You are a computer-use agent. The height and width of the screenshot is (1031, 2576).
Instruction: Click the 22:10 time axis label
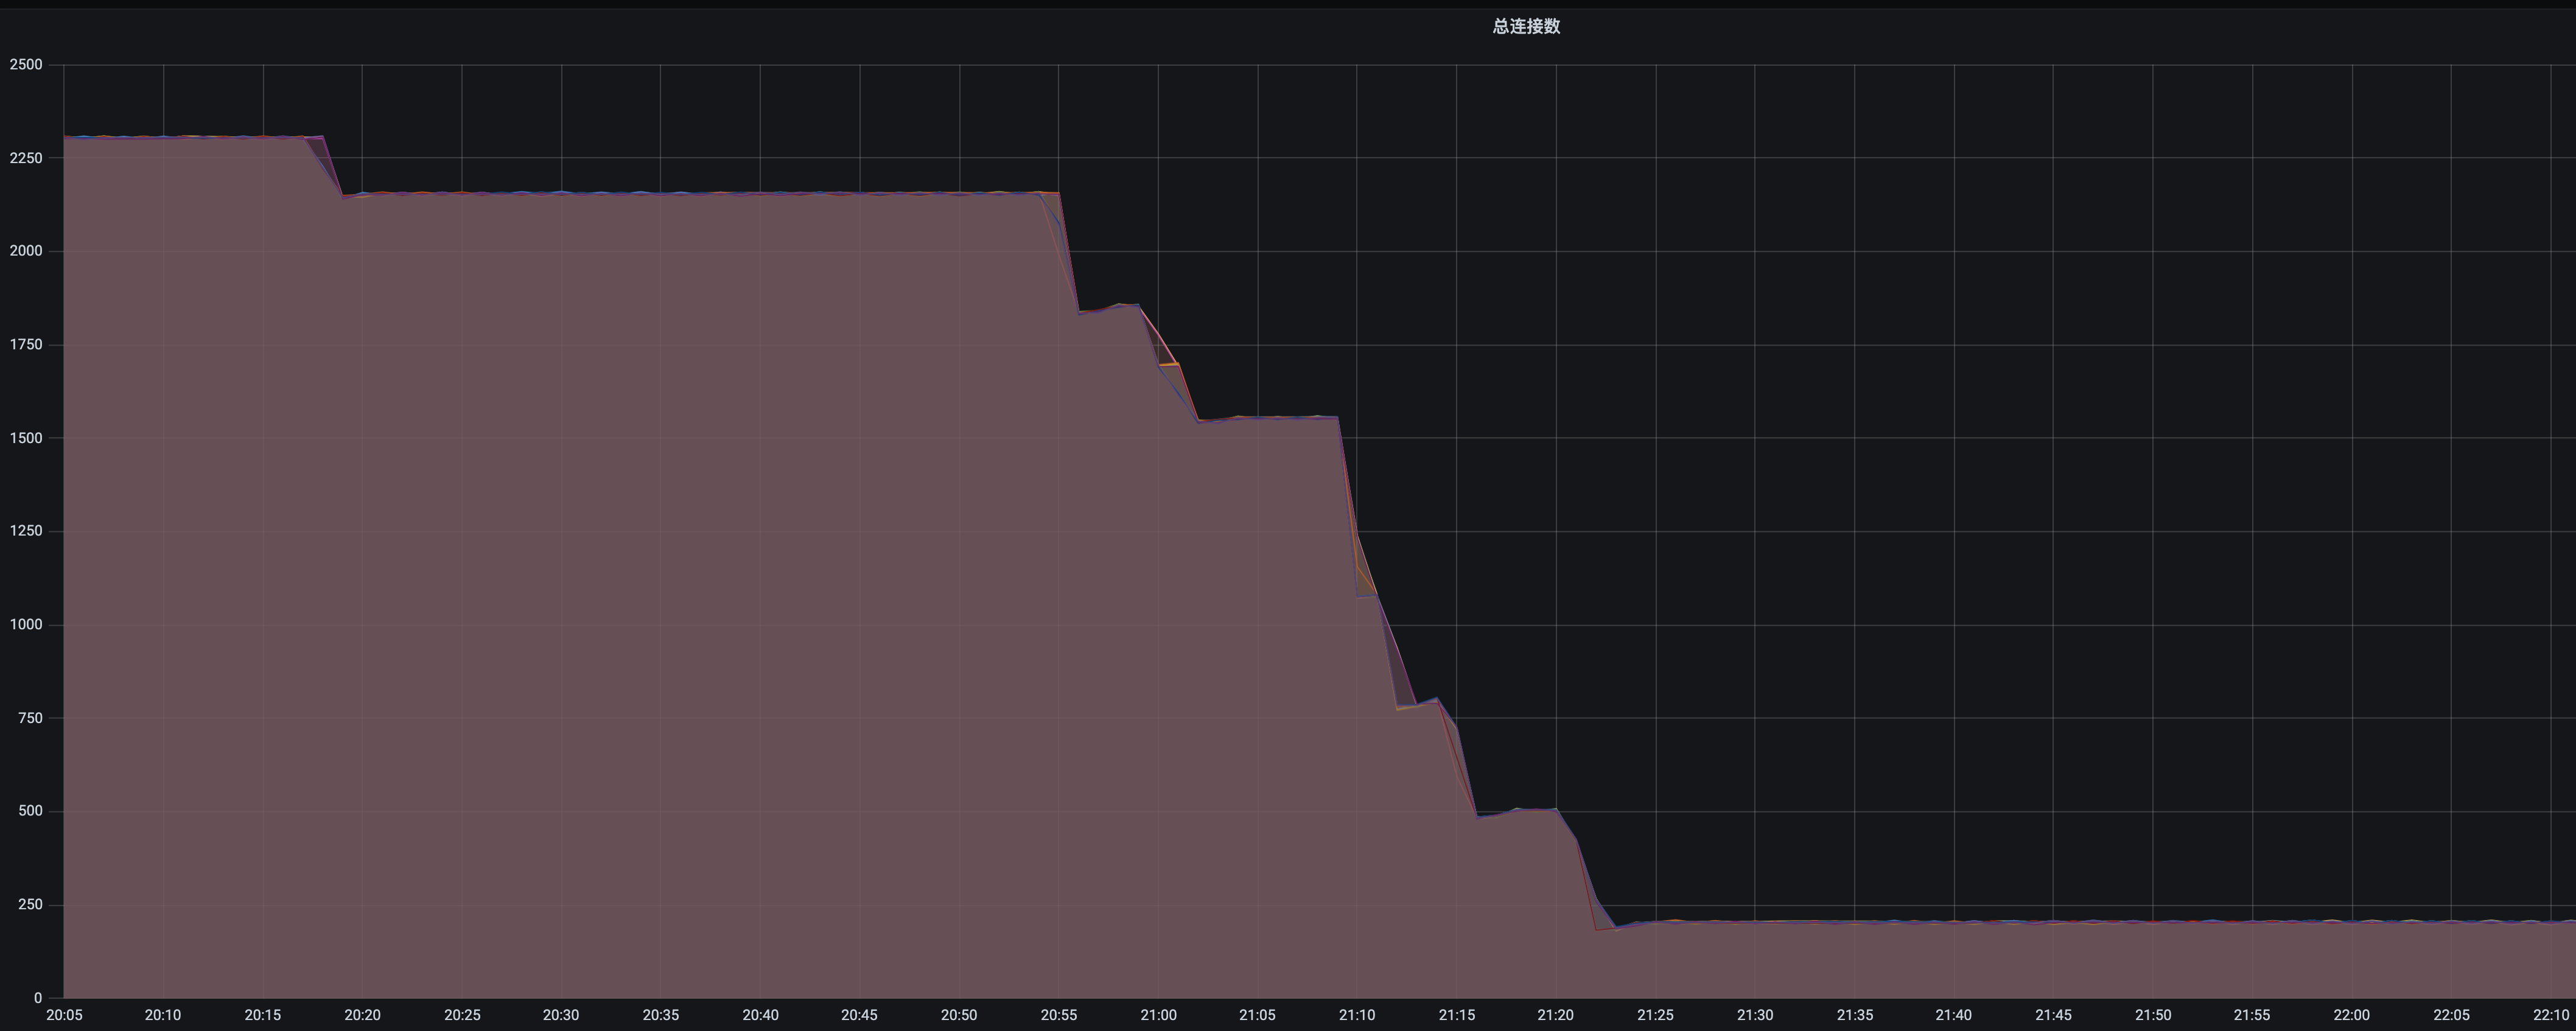coord(2550,1015)
